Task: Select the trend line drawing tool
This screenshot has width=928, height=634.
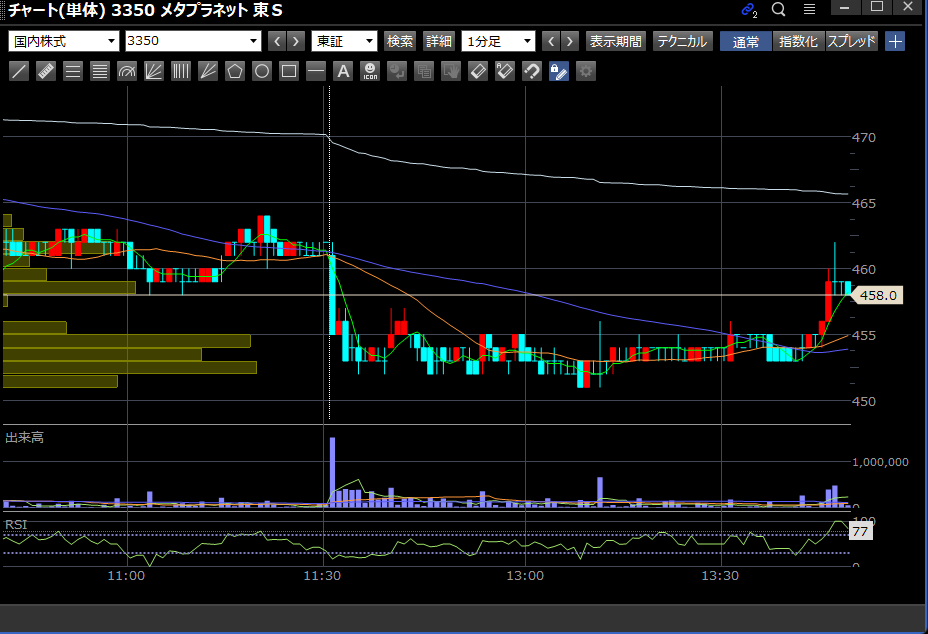Action: 18,71
